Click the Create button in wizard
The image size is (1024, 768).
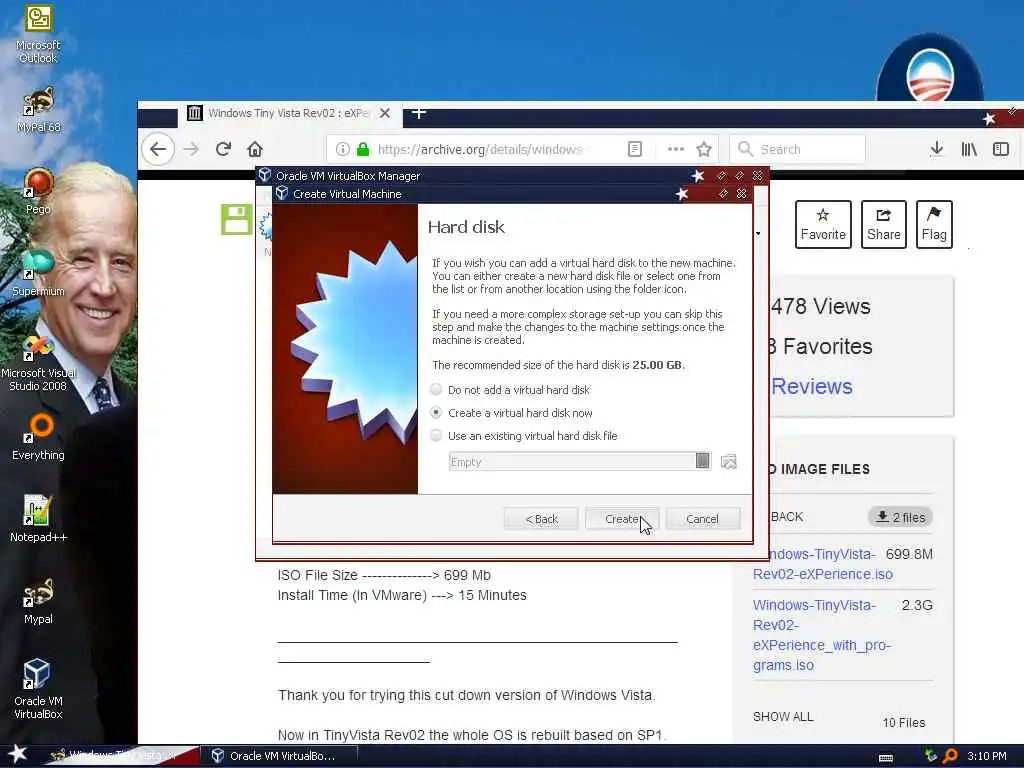622,519
